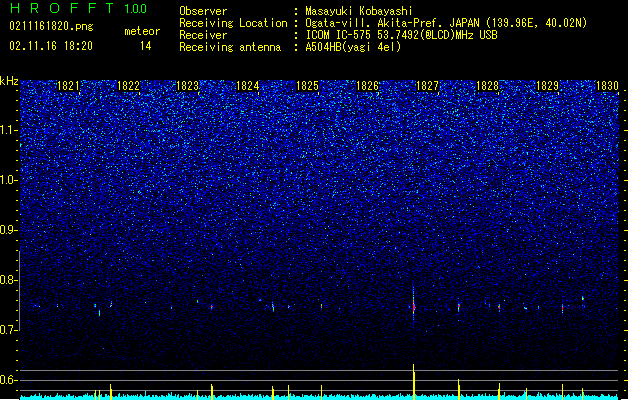
Task: Click the date stamp 02.11.16 18:20
Action: (x=51, y=46)
